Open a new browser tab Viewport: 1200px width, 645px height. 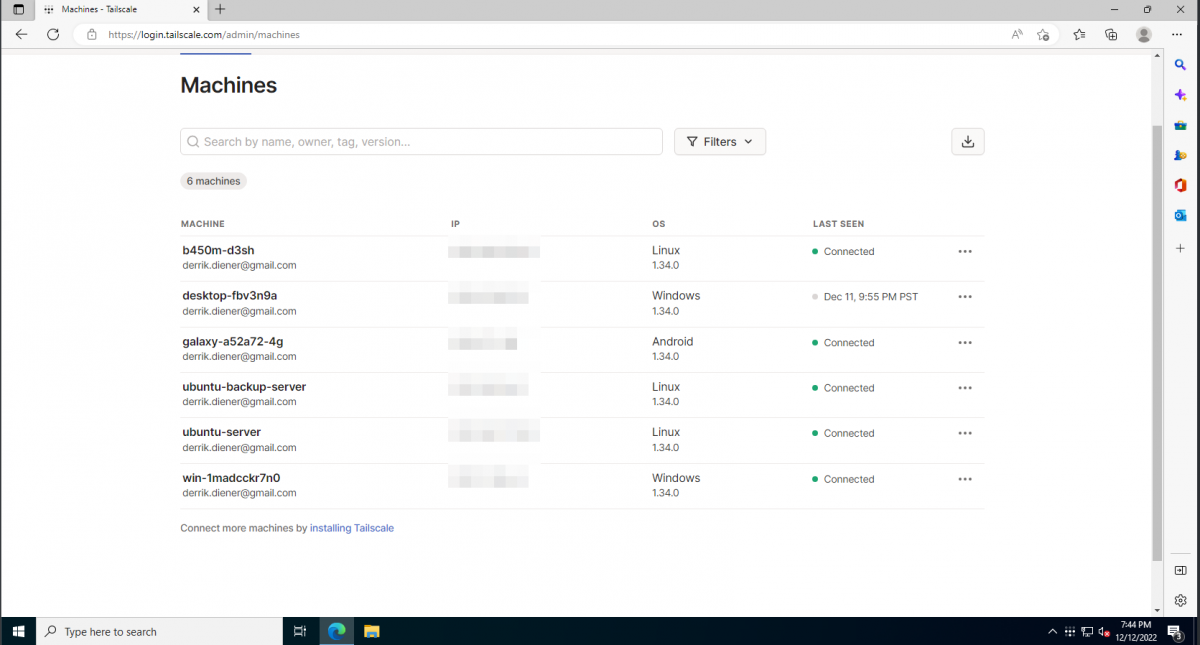tap(218, 10)
